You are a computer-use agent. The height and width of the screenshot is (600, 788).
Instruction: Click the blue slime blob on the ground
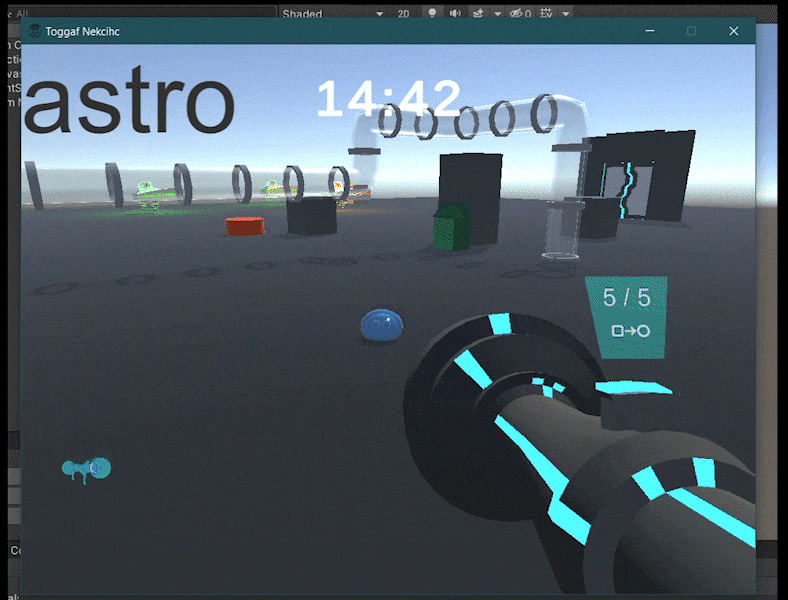[x=381, y=325]
